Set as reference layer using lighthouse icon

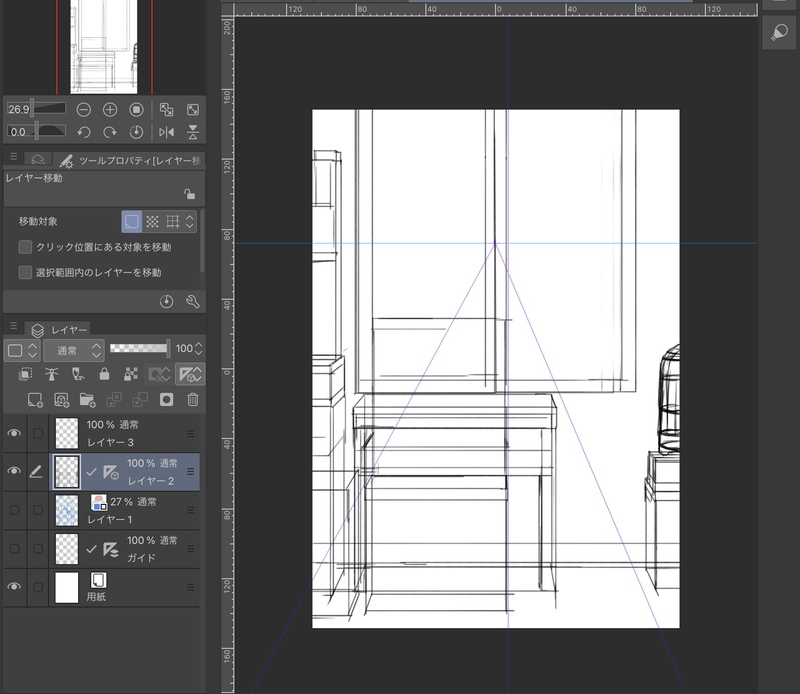pyautogui.click(x=52, y=374)
